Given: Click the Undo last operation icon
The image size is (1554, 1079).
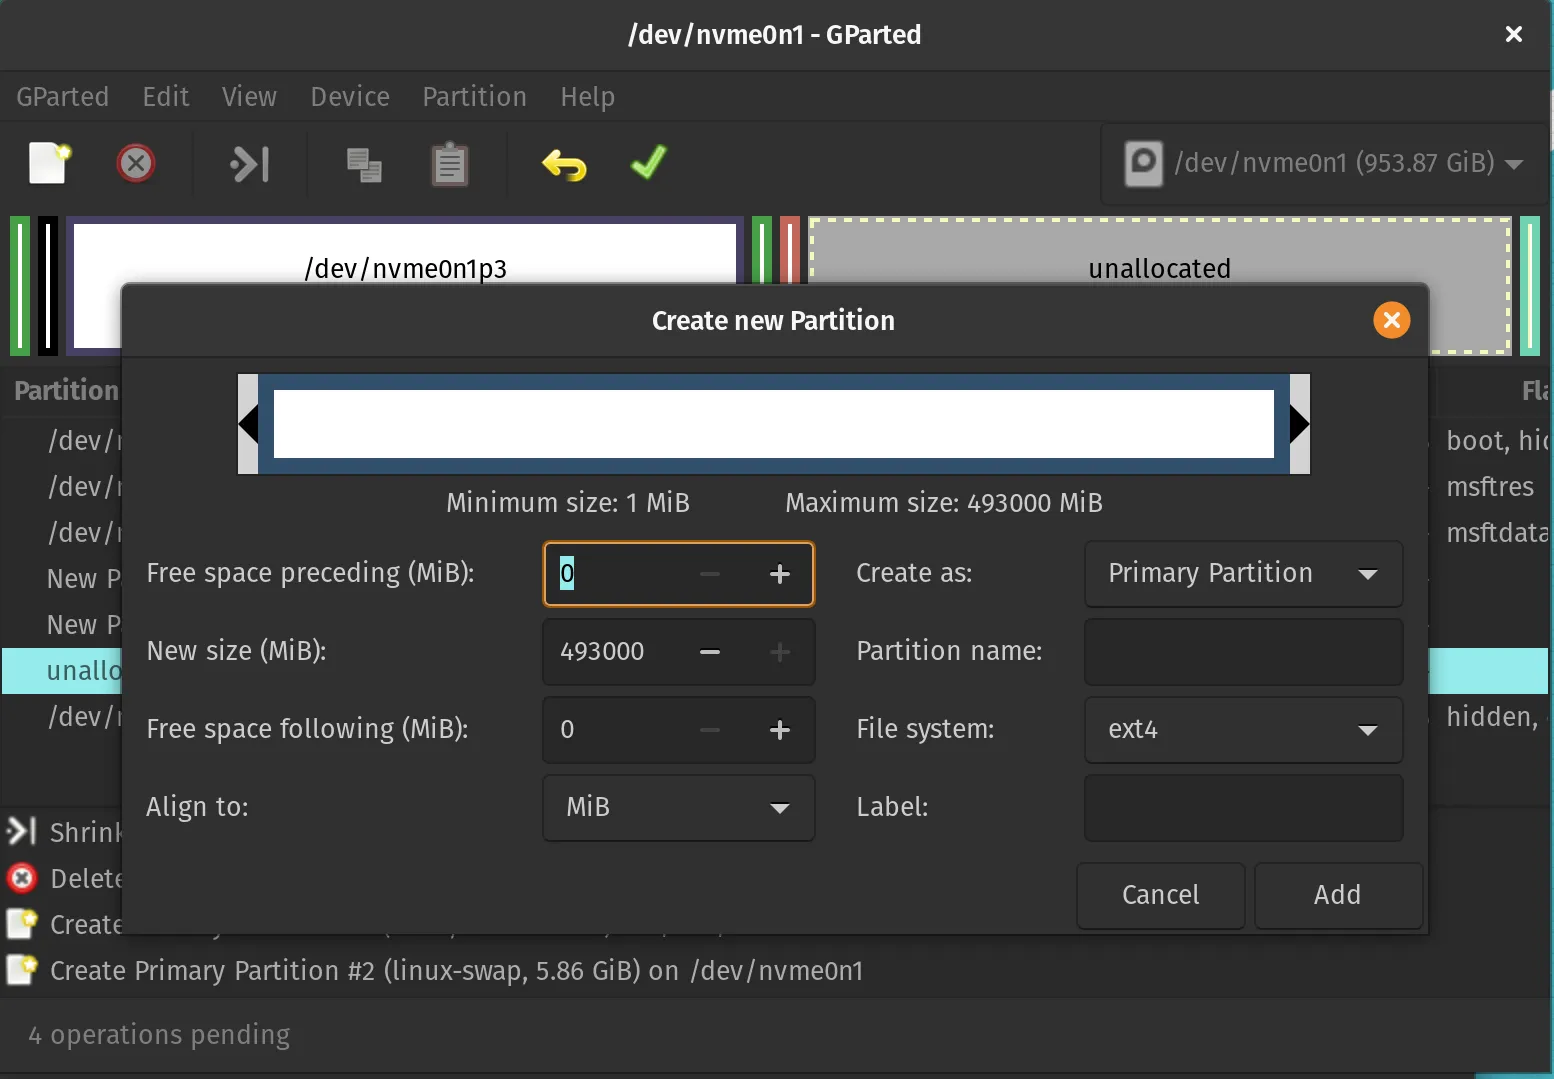Looking at the screenshot, I should point(564,164).
